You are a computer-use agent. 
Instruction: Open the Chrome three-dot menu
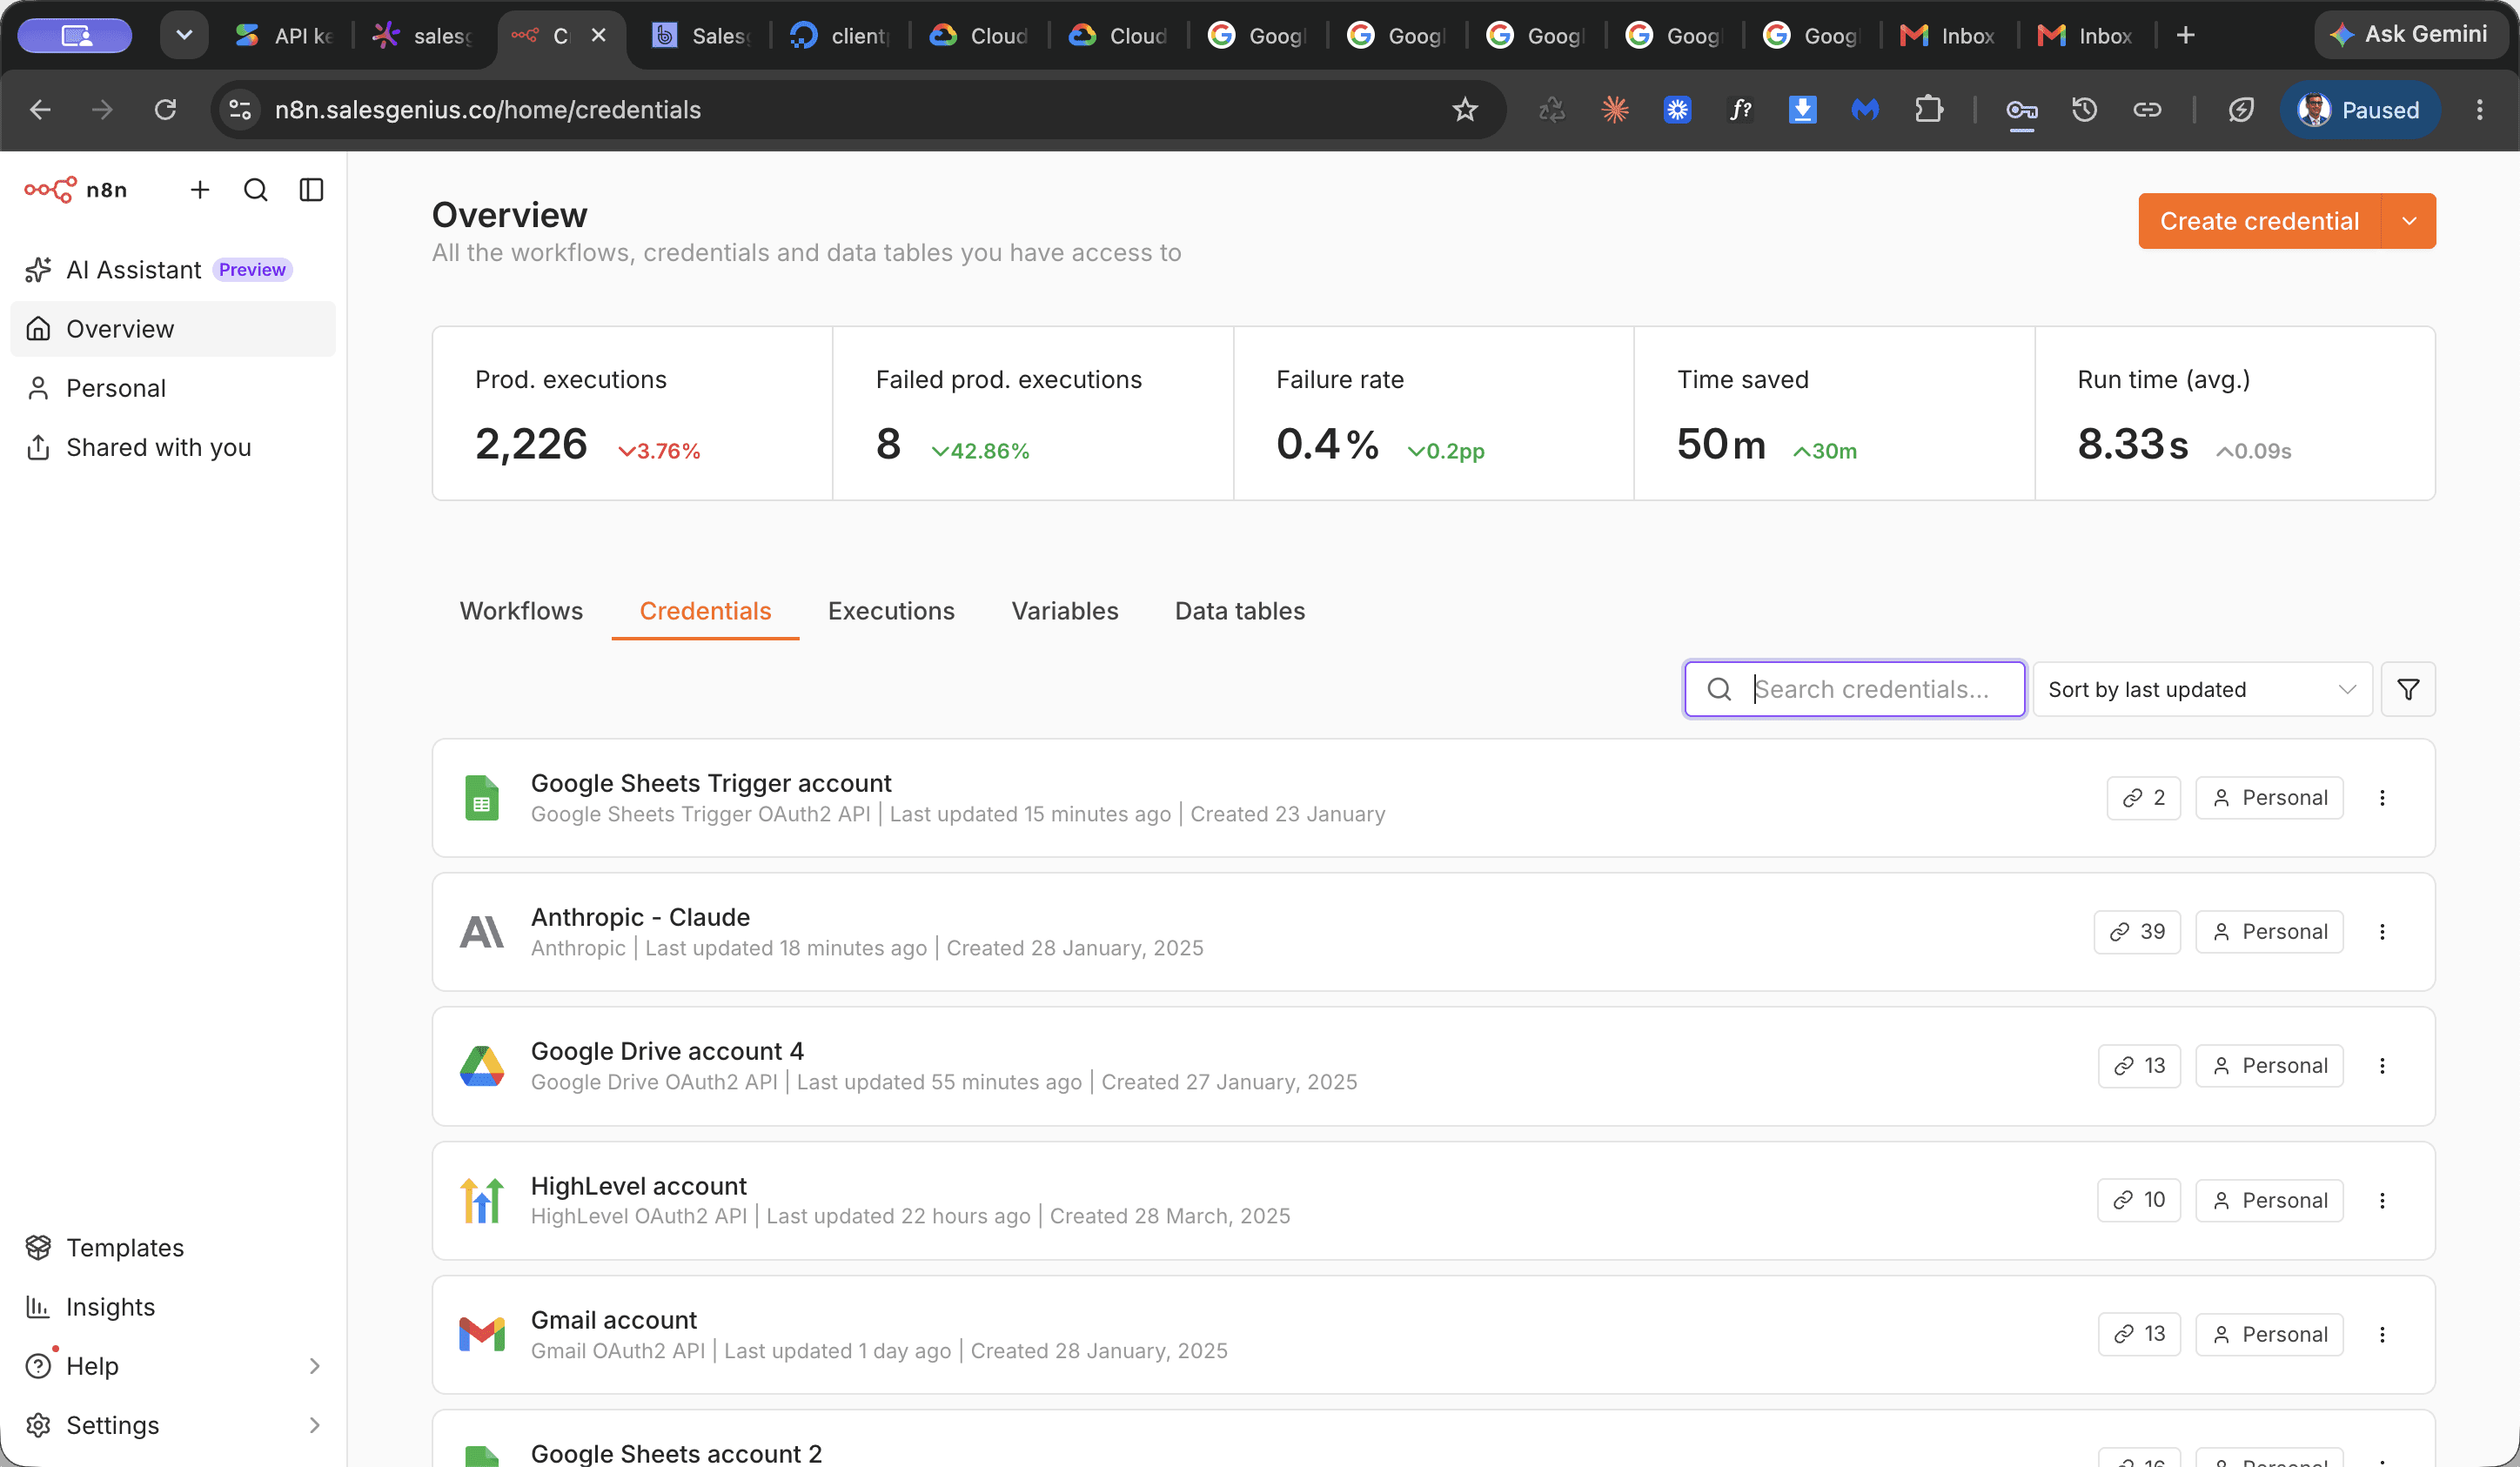(2479, 110)
